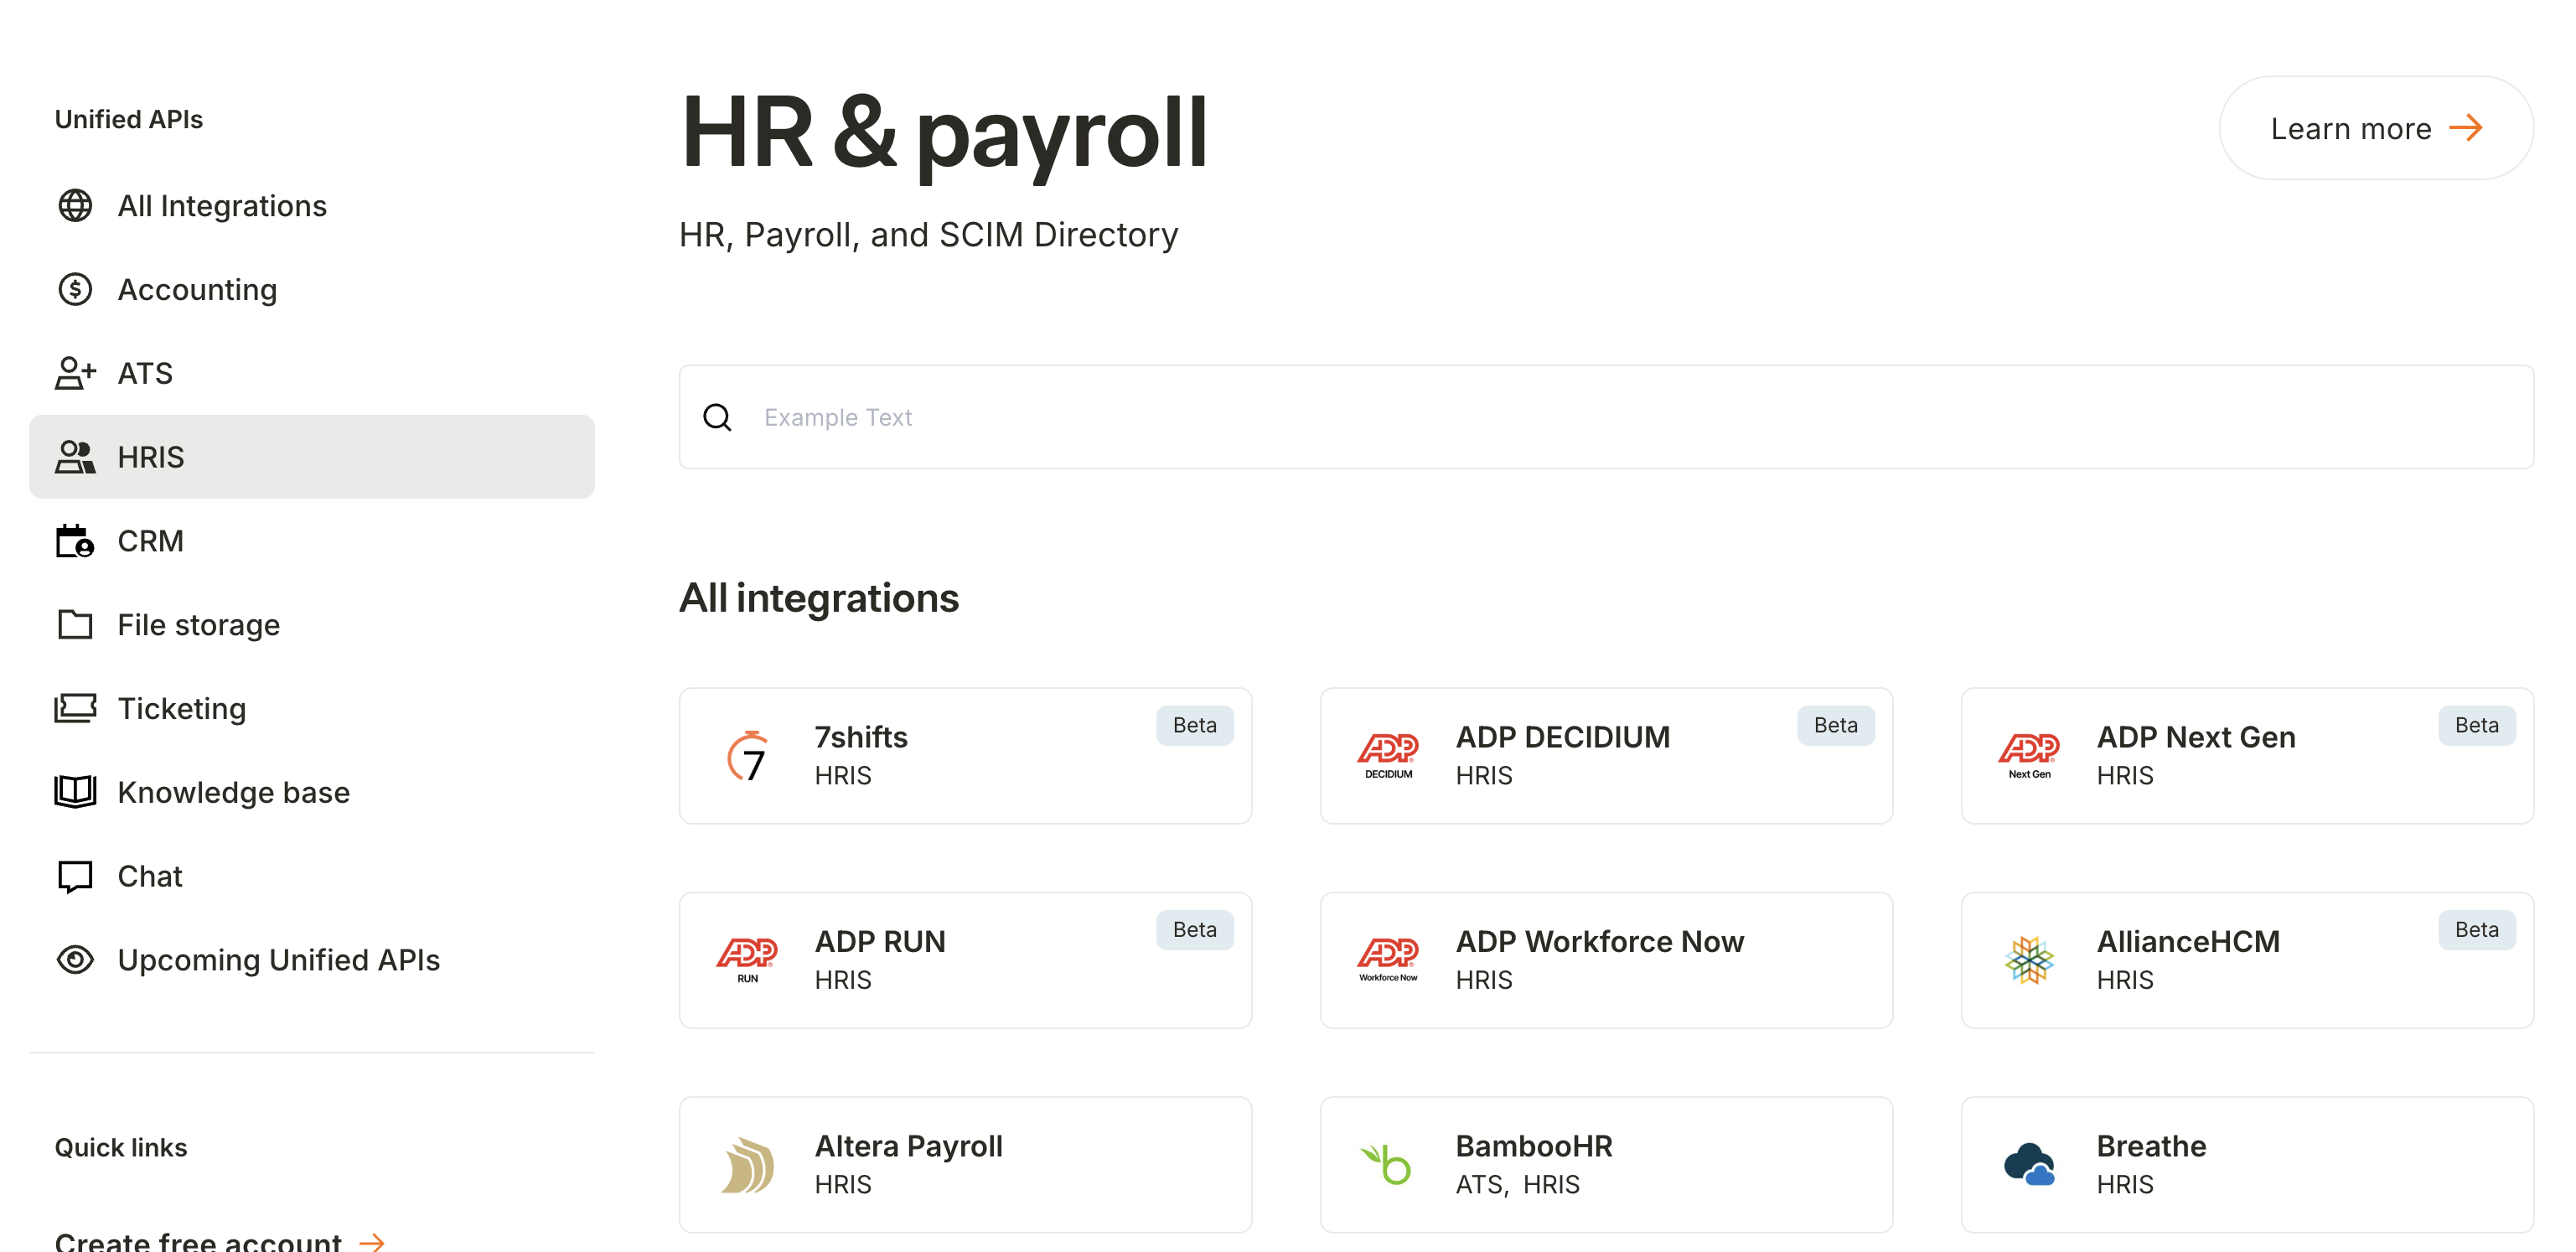Switch to the Ticketing category

click(312, 708)
